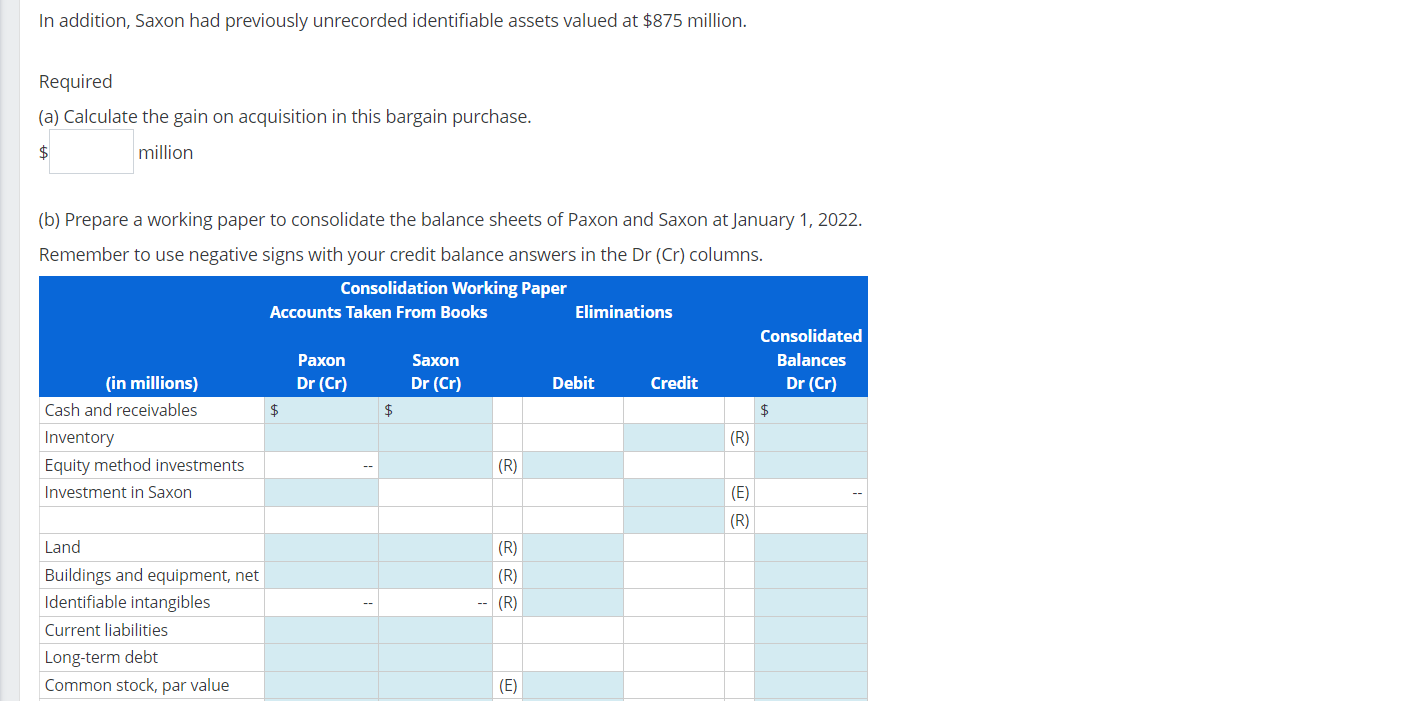Click the blank row's credit (R) elimination cell

click(x=673, y=519)
